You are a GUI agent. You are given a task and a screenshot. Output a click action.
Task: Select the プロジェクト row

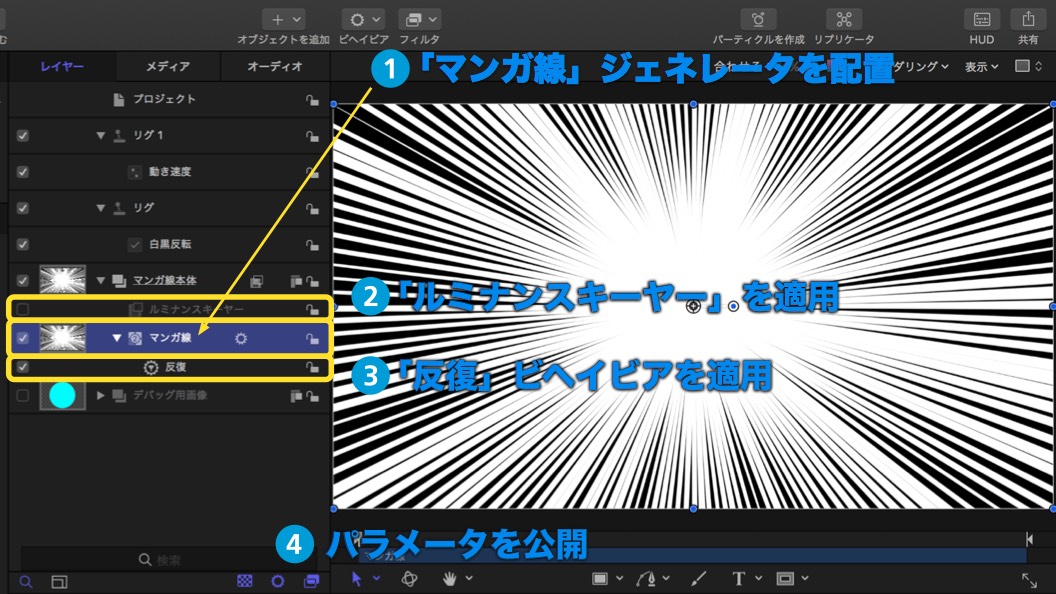coord(169,99)
